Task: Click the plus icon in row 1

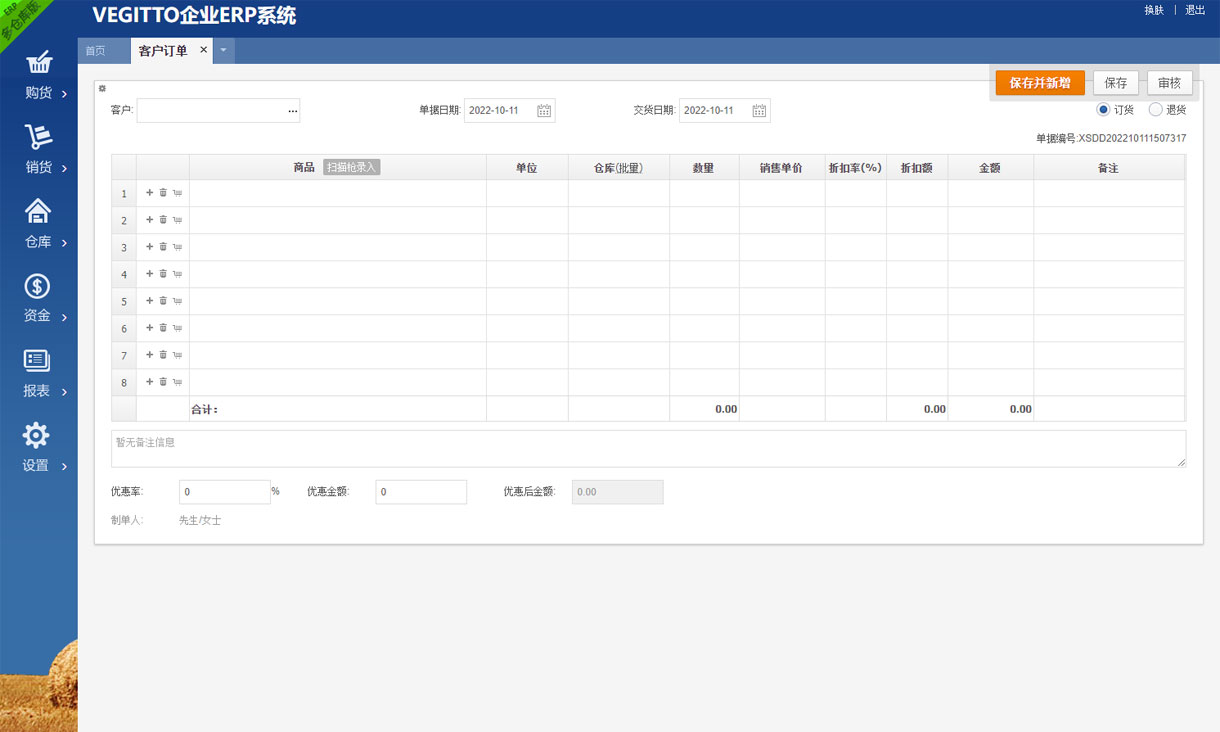Action: click(150, 193)
